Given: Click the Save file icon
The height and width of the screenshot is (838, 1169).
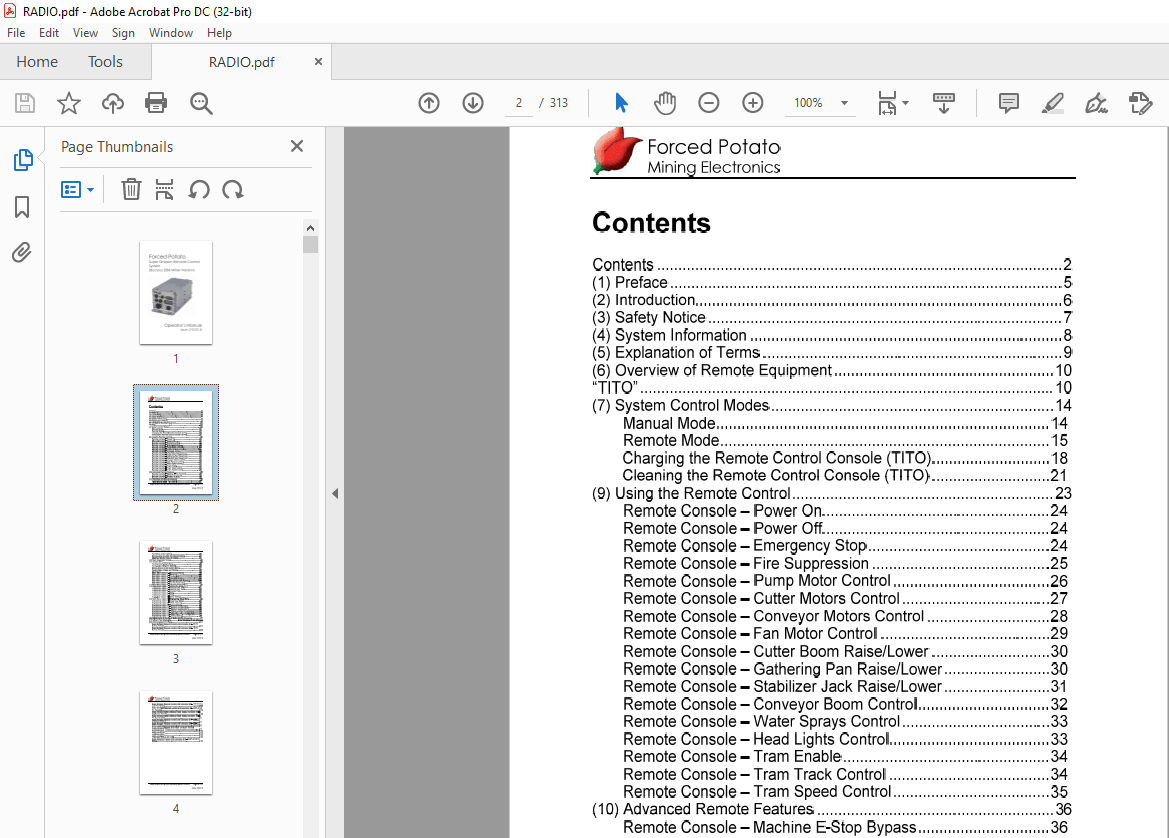Looking at the screenshot, I should coord(25,103).
